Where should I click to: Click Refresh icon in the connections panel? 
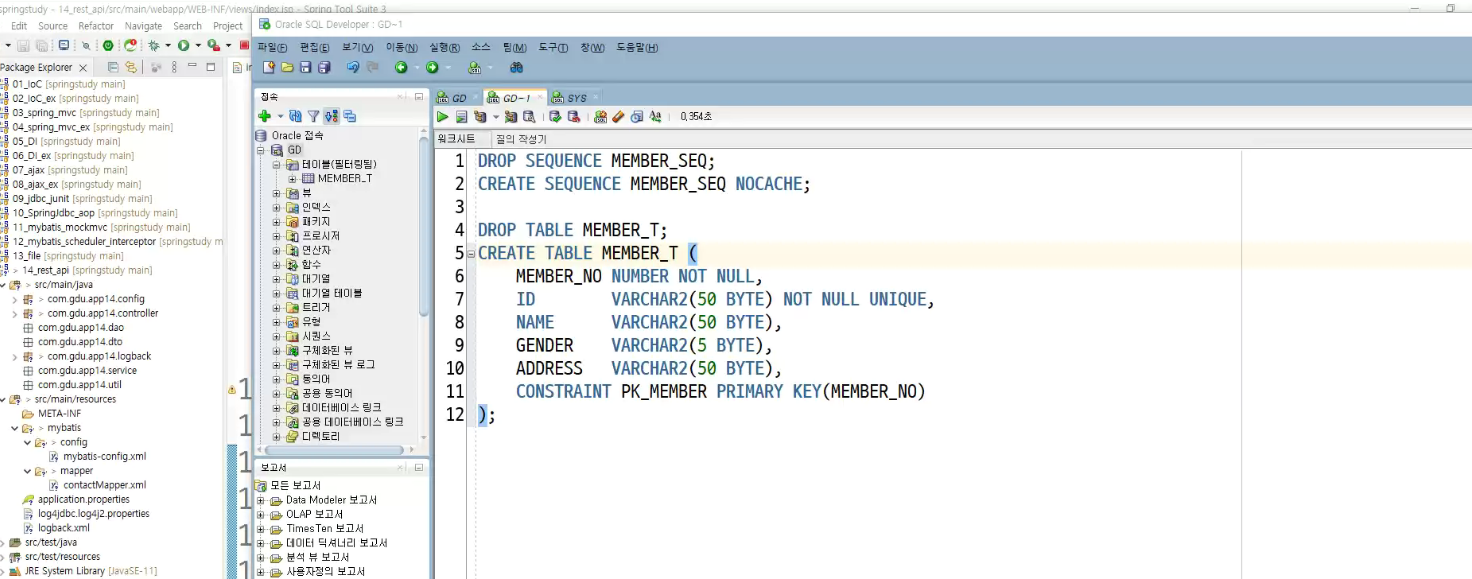click(x=295, y=116)
